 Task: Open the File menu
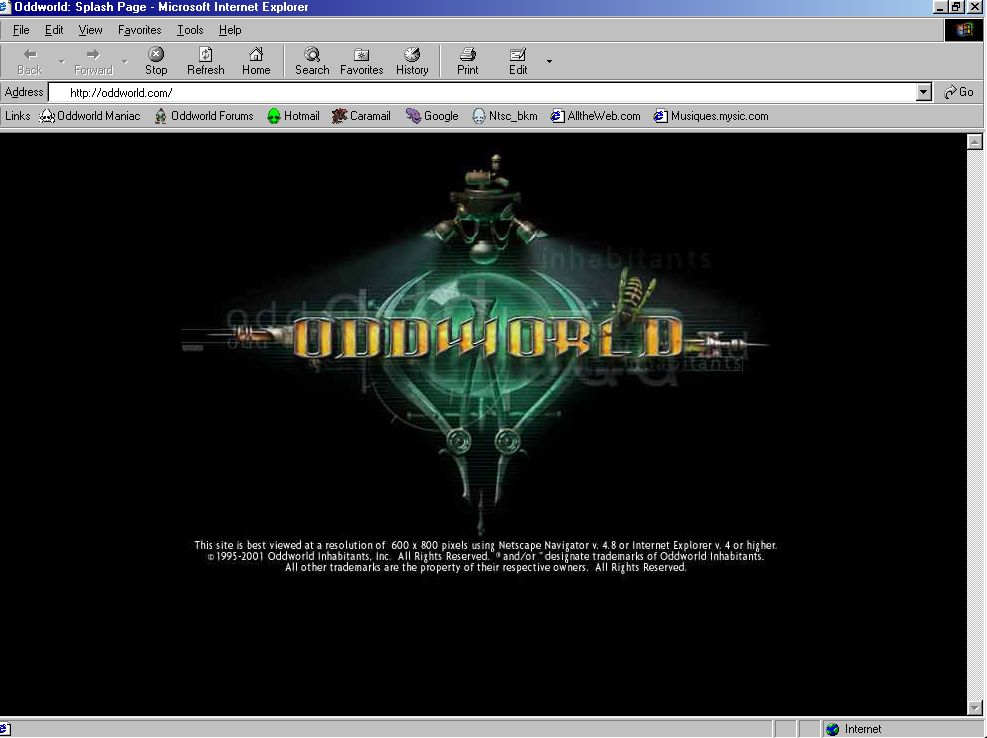[21, 30]
